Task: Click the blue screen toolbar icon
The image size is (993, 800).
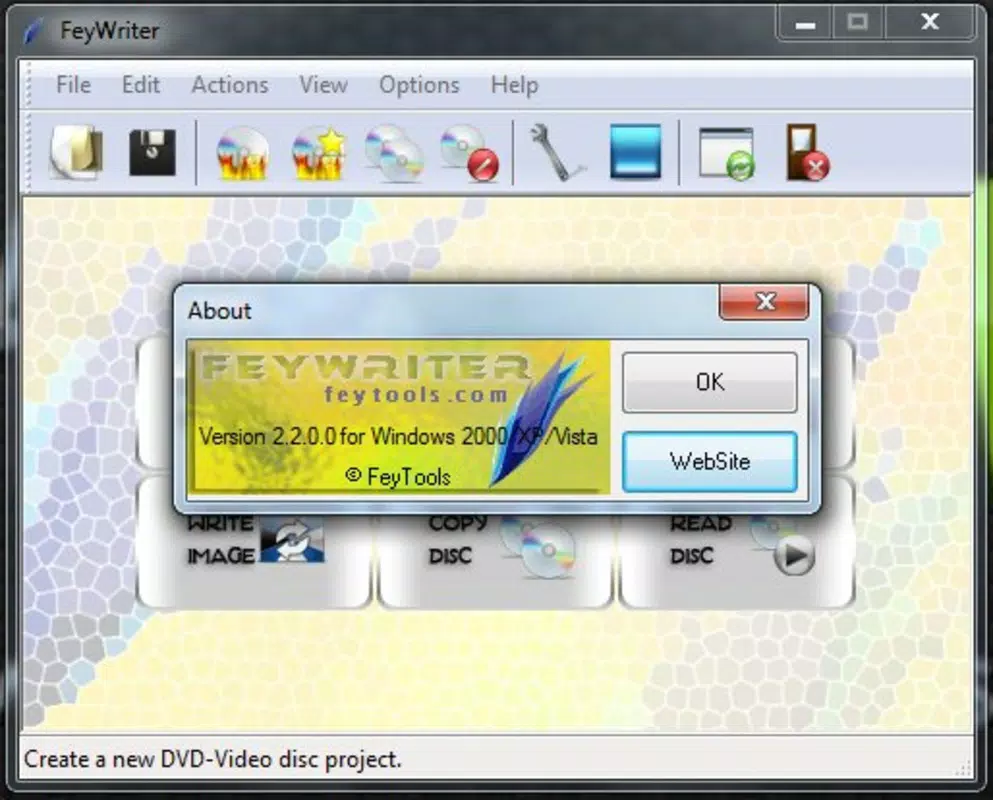Action: click(635, 152)
